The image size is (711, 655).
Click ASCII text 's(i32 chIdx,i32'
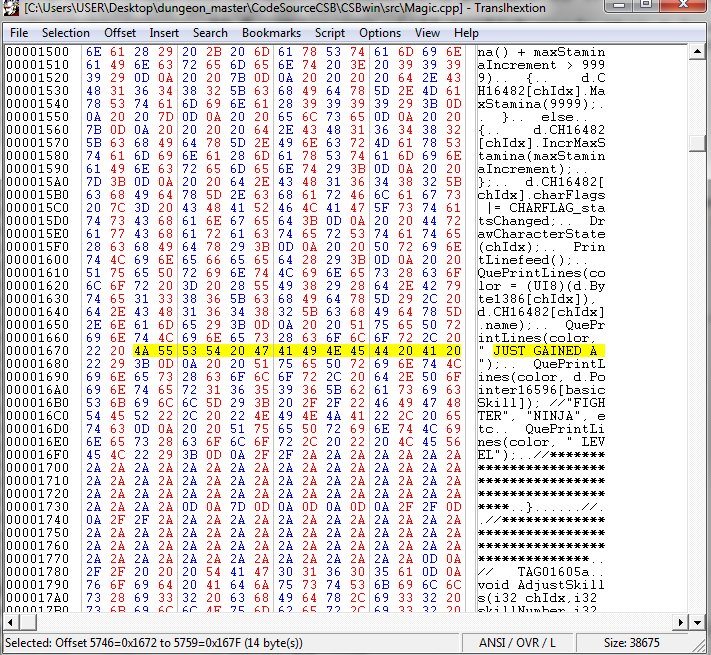point(537,598)
